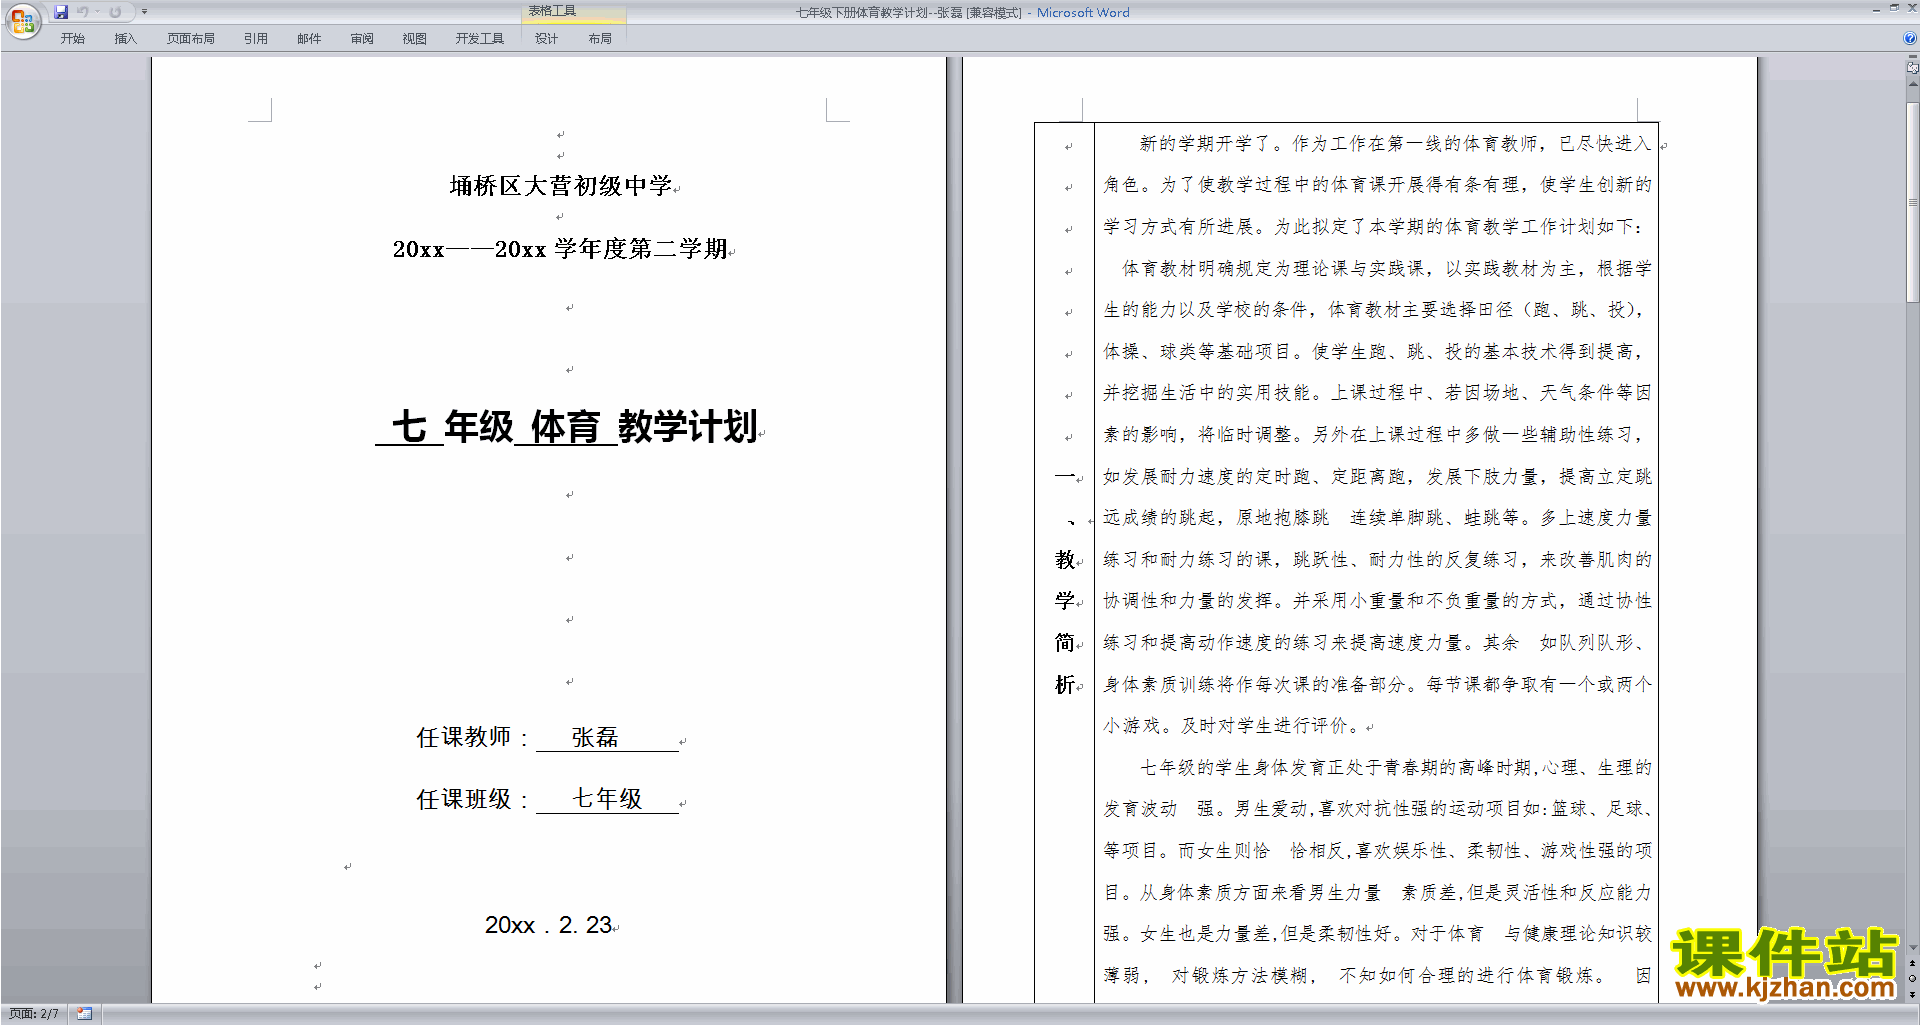This screenshot has width=1920, height=1025.
Task: Restore down the Word window
Action: click(x=1894, y=8)
